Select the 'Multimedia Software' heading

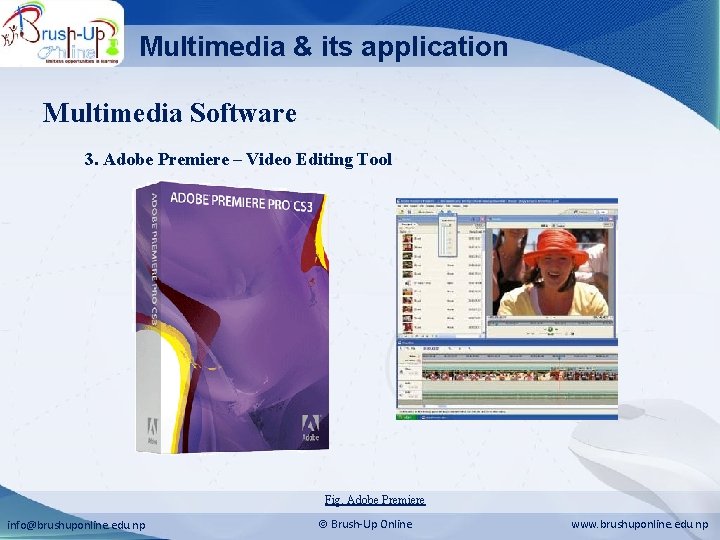[x=169, y=112]
